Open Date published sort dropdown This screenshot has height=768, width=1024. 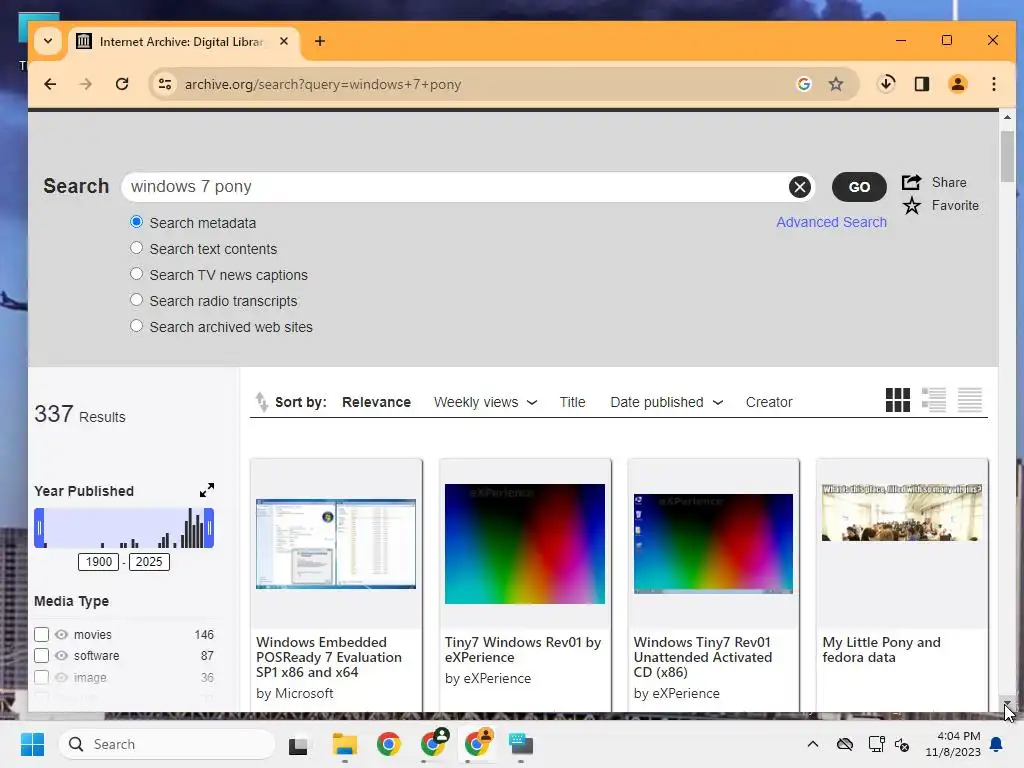666,402
